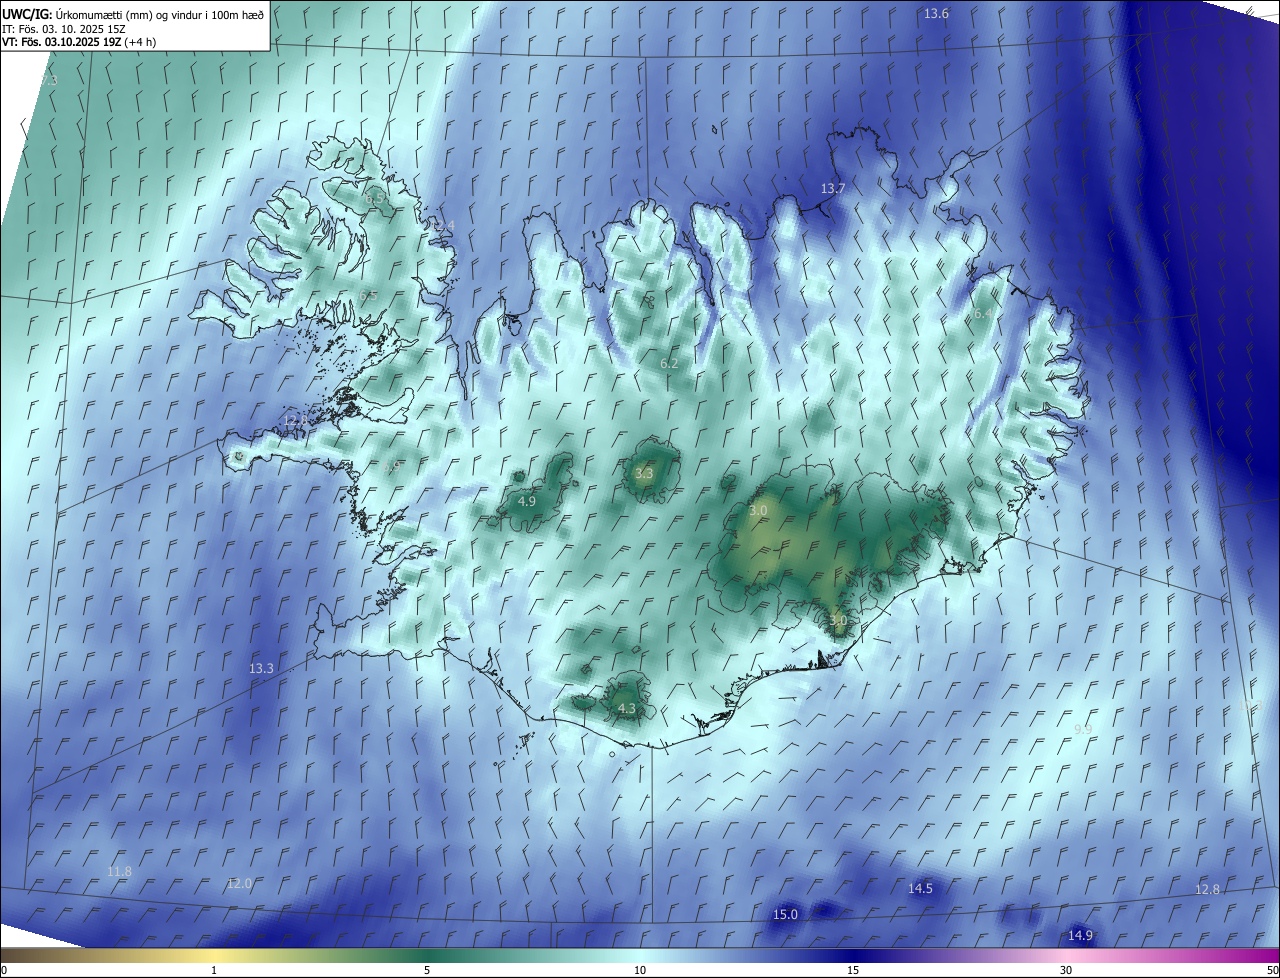This screenshot has height=978, width=1280.
Task: Click the 6.4 value in east Iceland
Action: click(x=983, y=313)
